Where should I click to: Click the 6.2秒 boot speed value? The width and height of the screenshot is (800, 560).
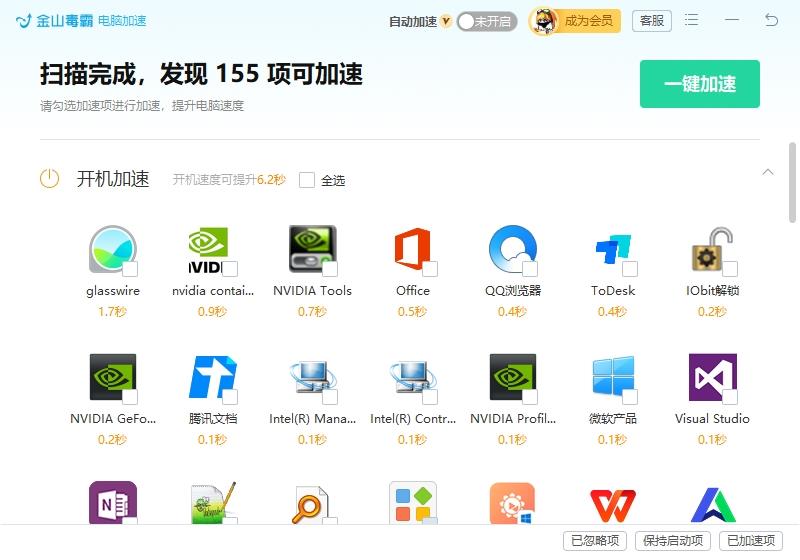tap(271, 180)
